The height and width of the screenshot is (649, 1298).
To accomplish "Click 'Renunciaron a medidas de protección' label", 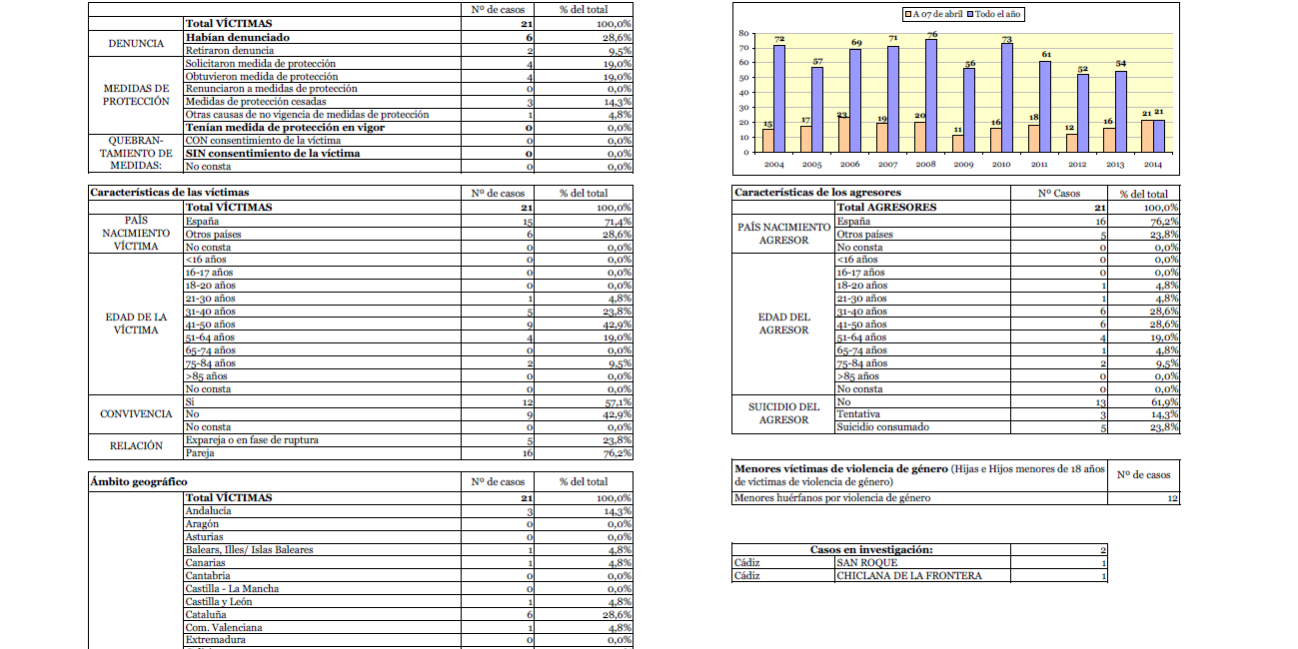I will click(x=272, y=89).
